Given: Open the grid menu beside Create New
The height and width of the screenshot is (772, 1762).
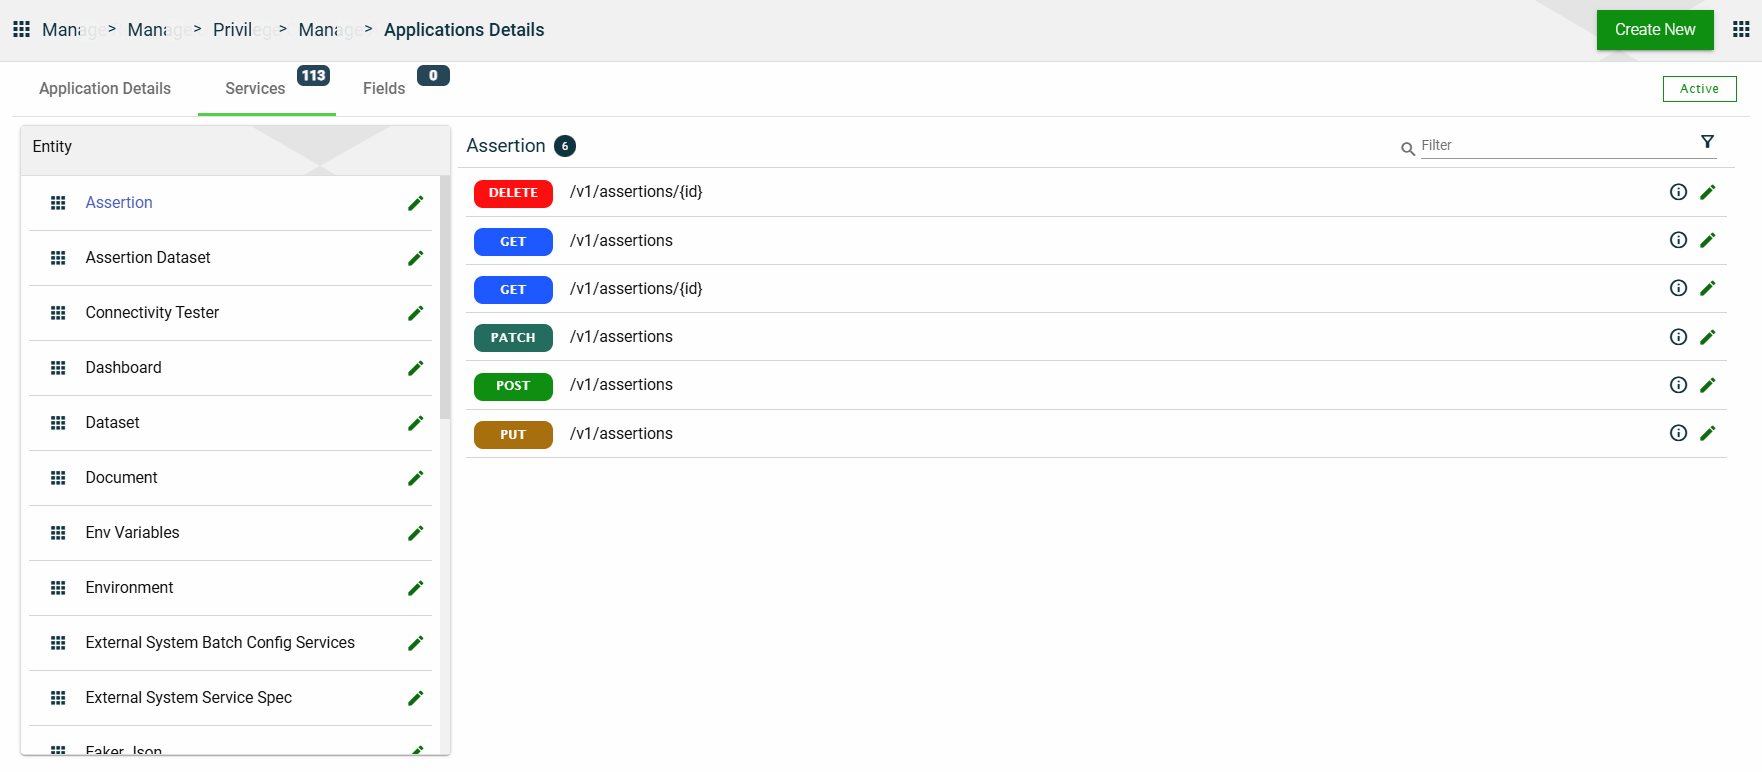Looking at the screenshot, I should 1741,29.
